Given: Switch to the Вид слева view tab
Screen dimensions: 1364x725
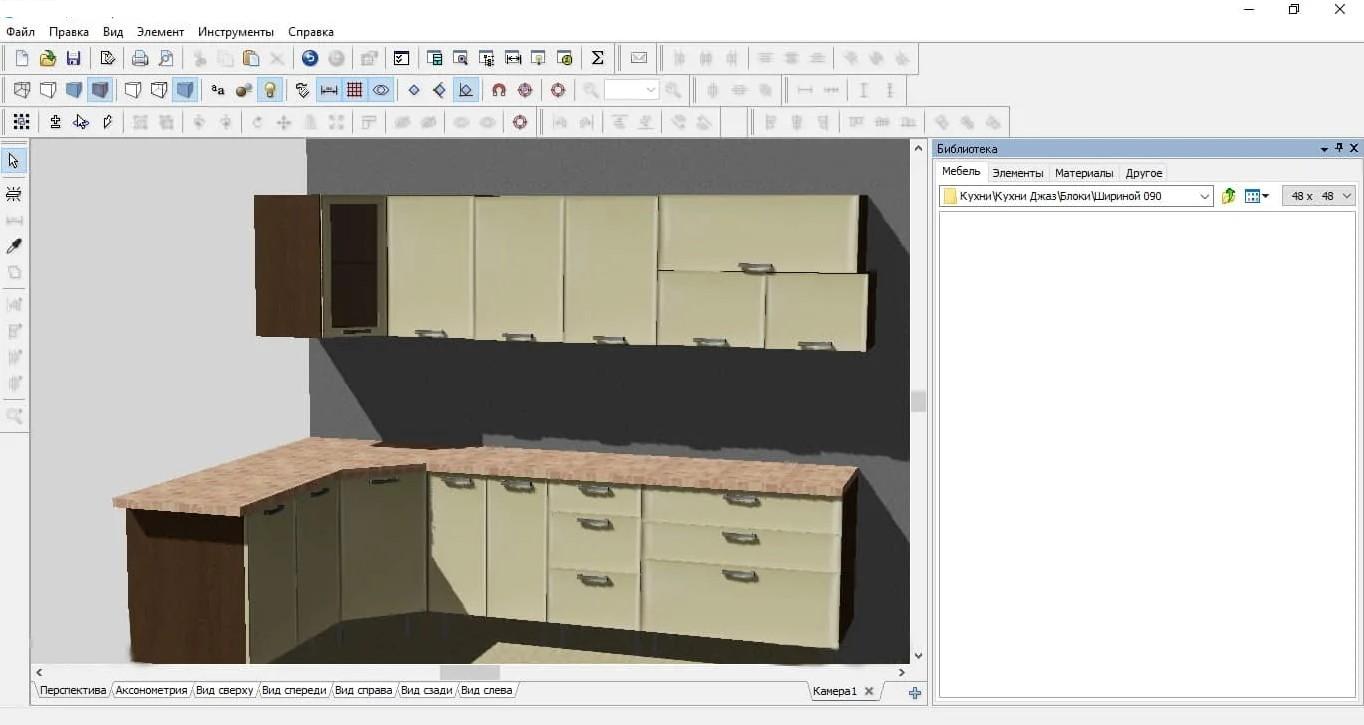Looking at the screenshot, I should click(x=487, y=690).
